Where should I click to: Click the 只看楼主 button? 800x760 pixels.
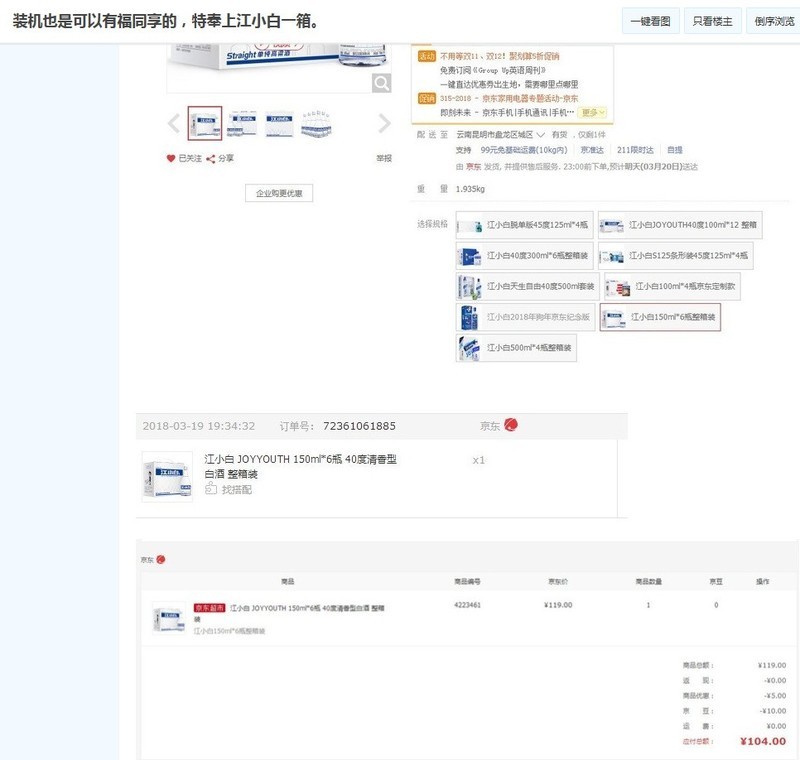pos(712,21)
